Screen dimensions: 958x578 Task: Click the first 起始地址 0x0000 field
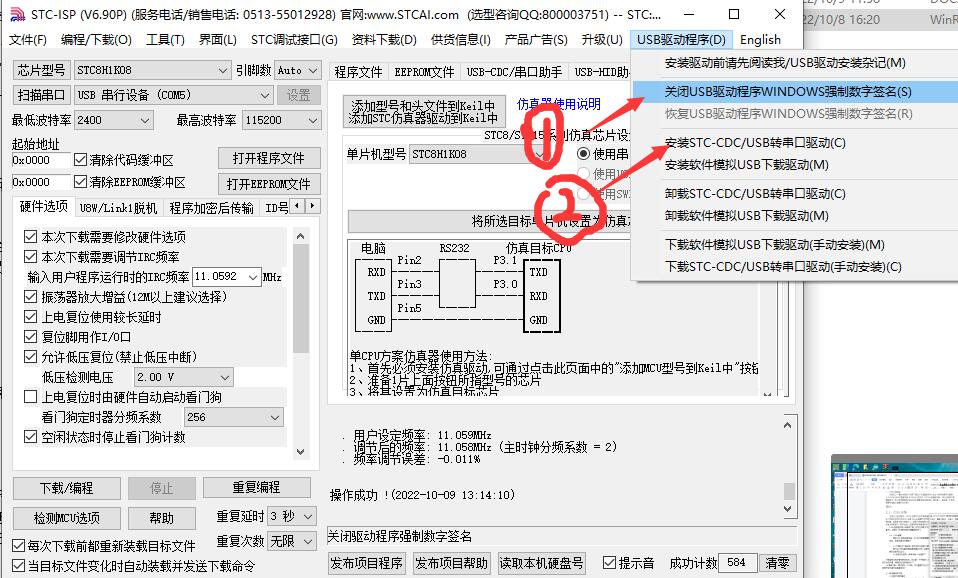[40, 160]
